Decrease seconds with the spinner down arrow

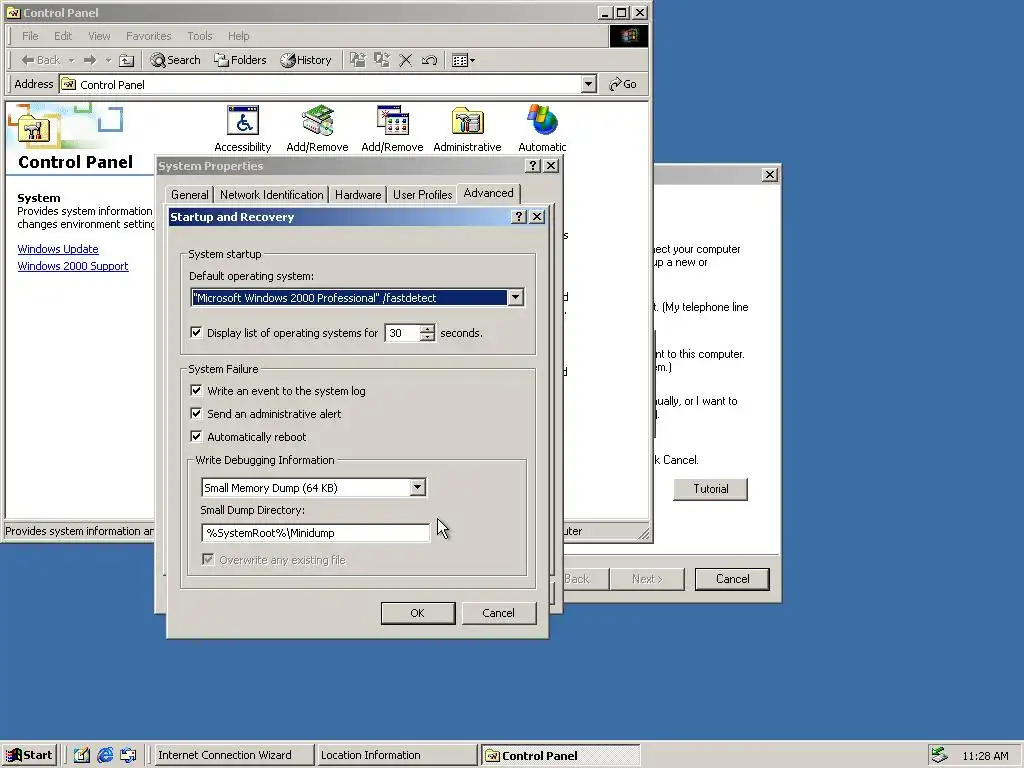pos(427,338)
